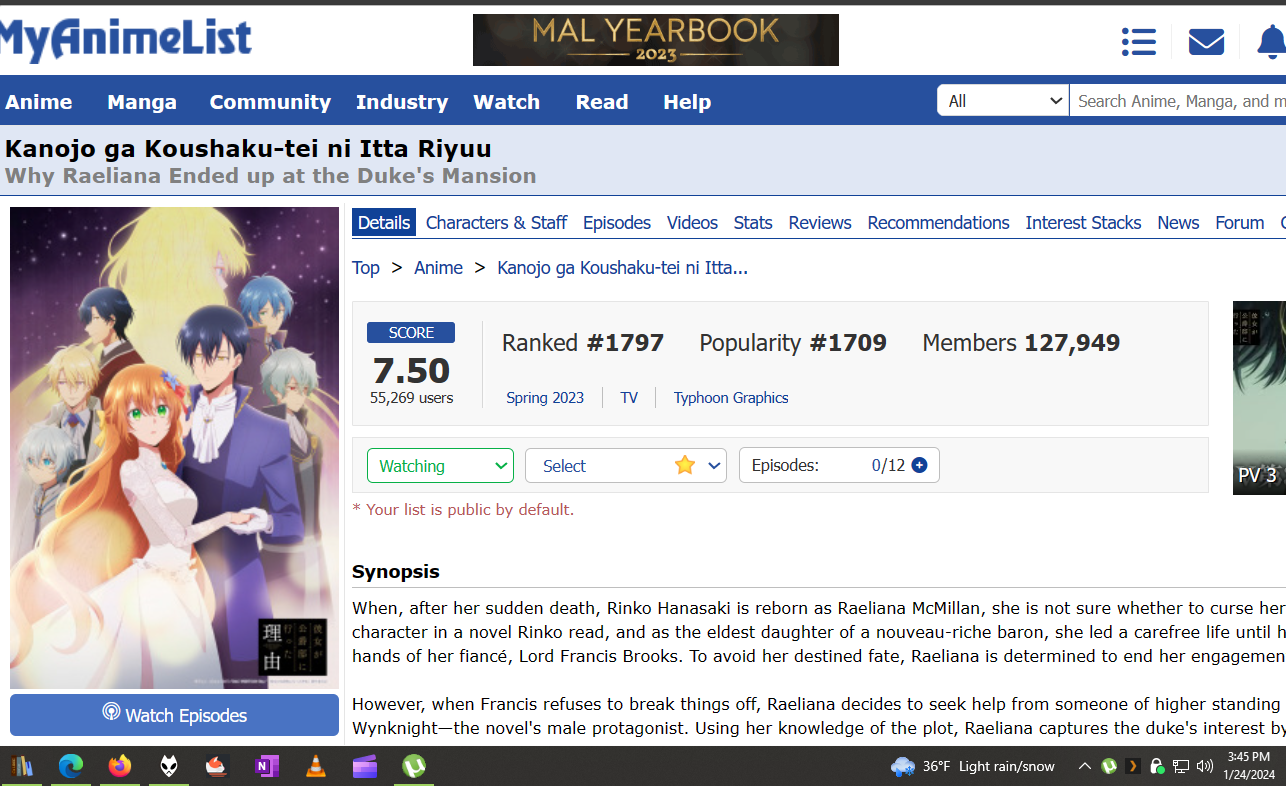Screen dimensions: 1286x786
Task: Open the Watching status dropdown
Action: coord(440,465)
